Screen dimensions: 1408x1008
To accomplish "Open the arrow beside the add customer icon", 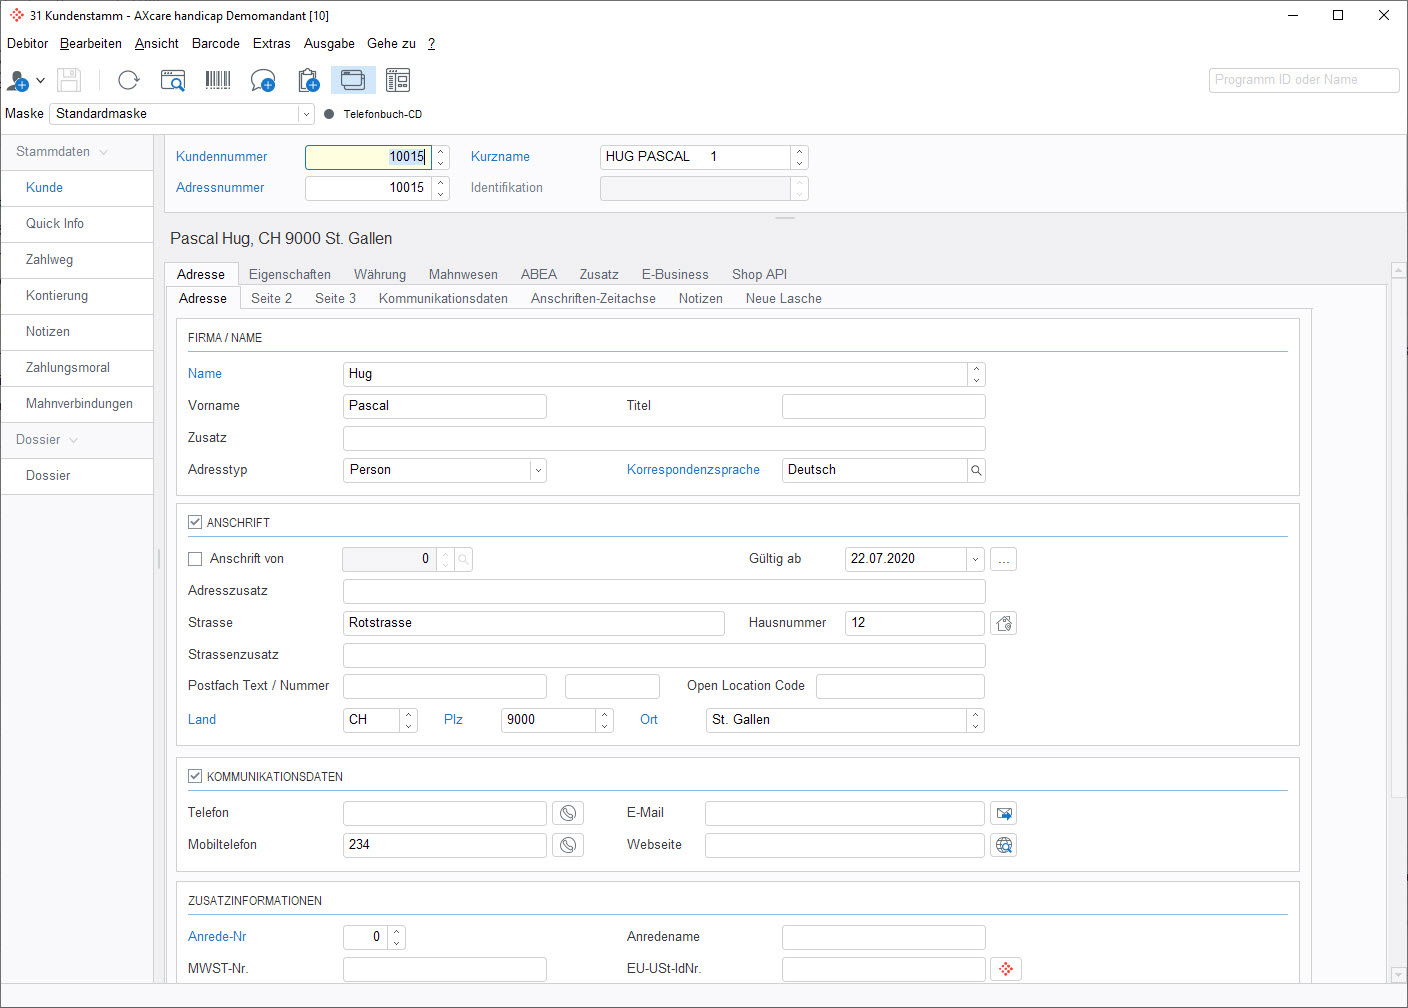I will [41, 80].
